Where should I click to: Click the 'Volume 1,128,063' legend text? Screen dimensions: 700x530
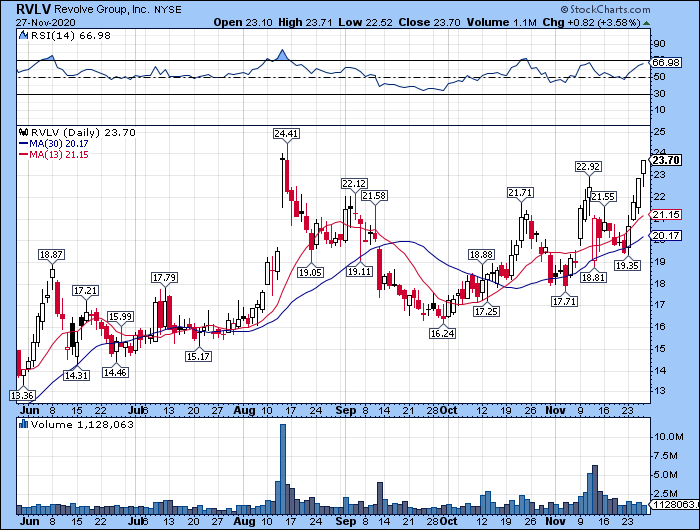(82, 424)
